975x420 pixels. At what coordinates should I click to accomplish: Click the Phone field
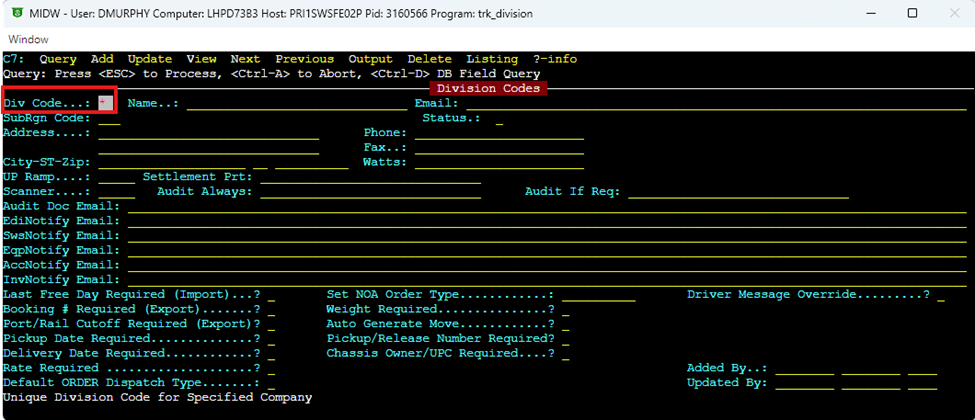499,133
